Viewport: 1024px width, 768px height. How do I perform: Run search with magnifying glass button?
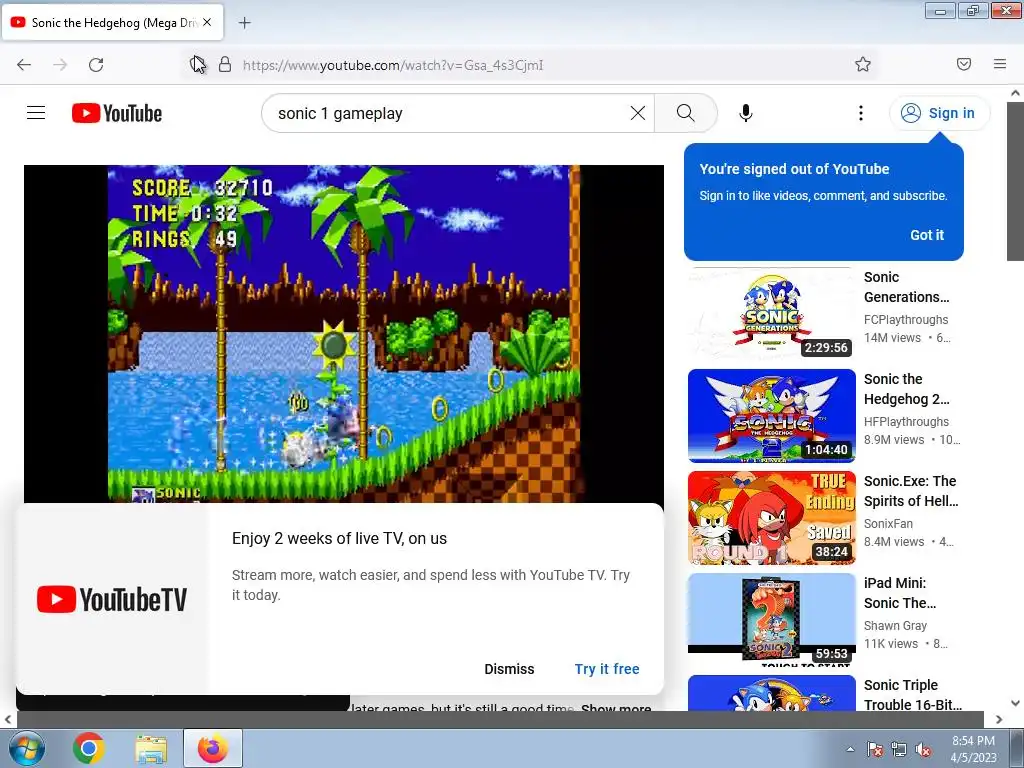[686, 113]
